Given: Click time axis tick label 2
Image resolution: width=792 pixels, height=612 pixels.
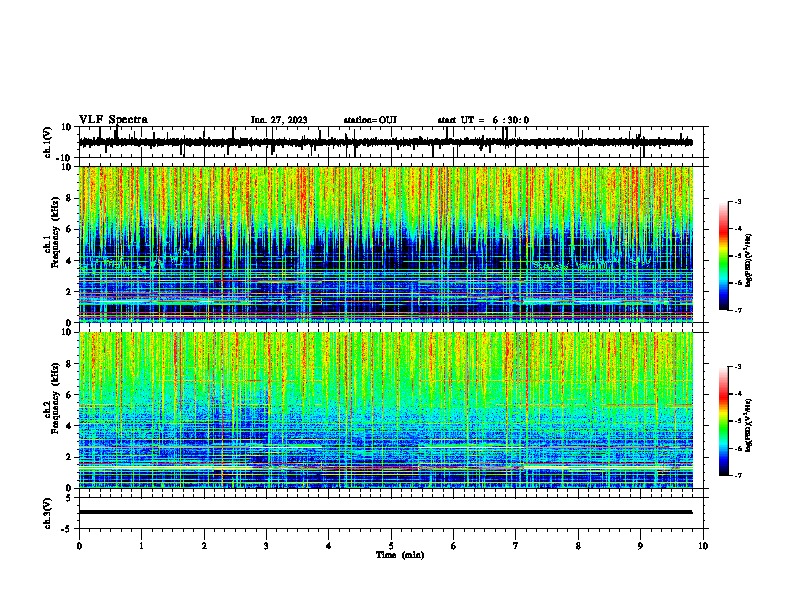Looking at the screenshot, I should click(x=204, y=546).
